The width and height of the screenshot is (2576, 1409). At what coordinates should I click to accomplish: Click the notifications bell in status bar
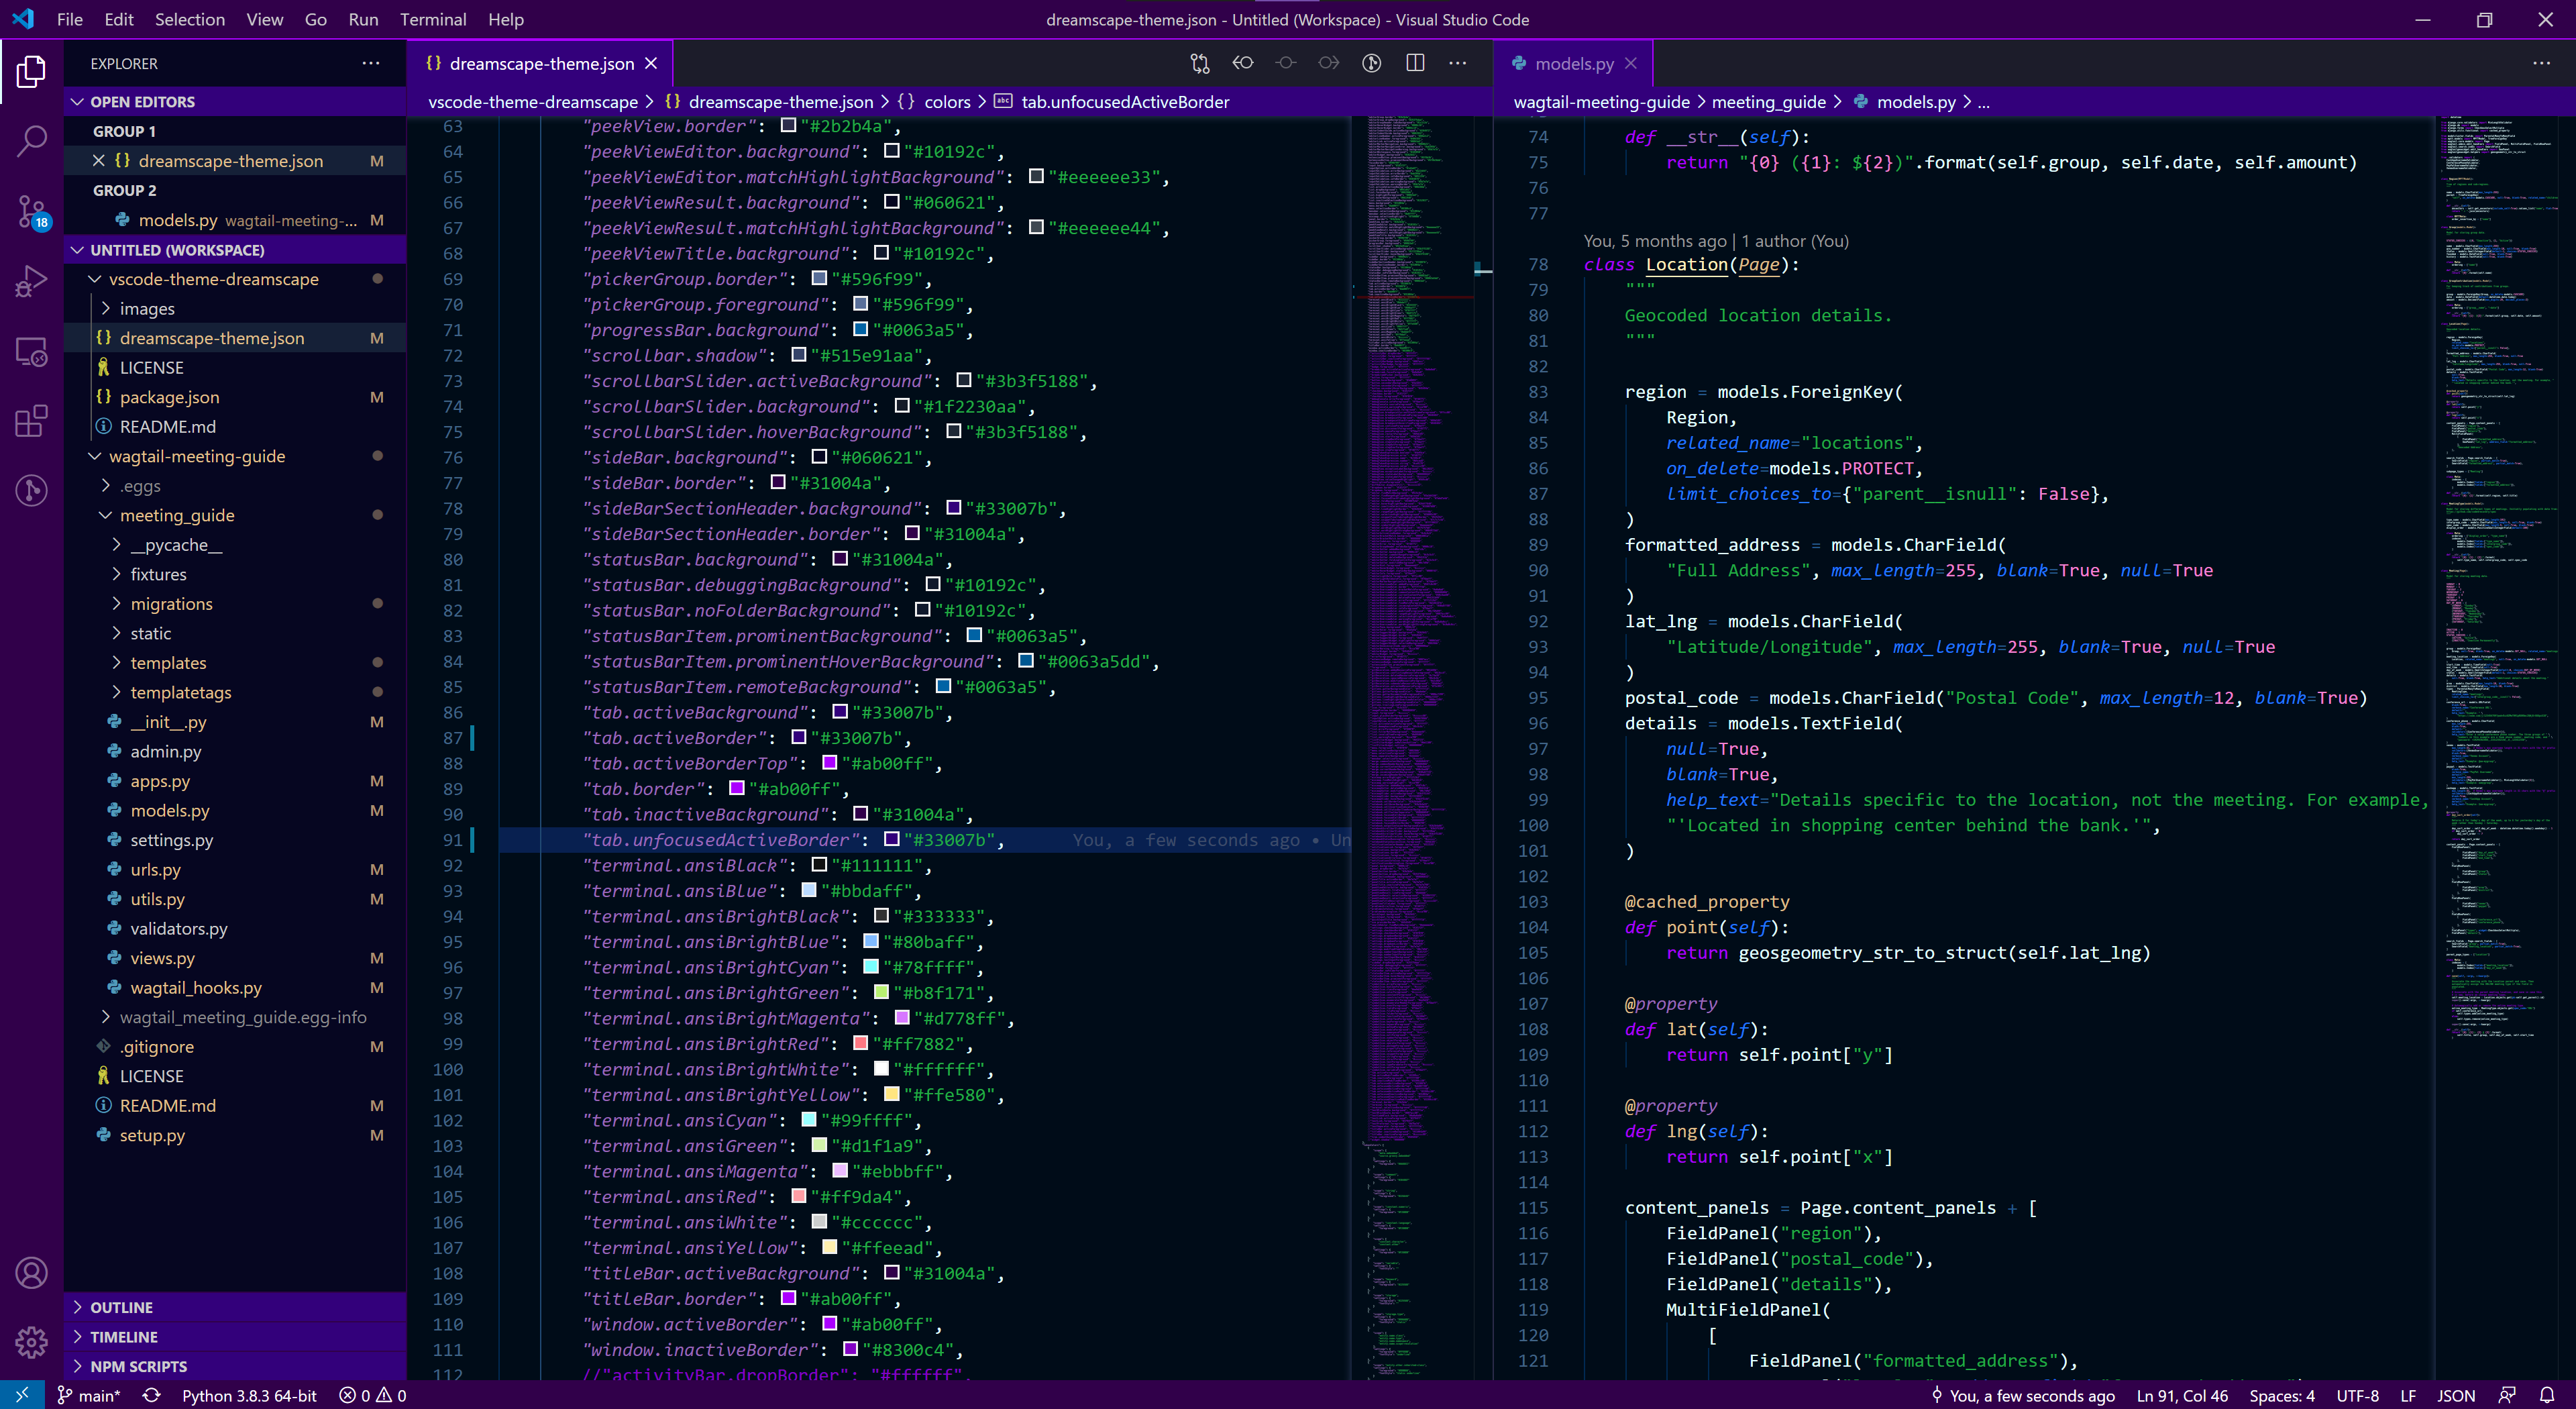pos(2547,1395)
